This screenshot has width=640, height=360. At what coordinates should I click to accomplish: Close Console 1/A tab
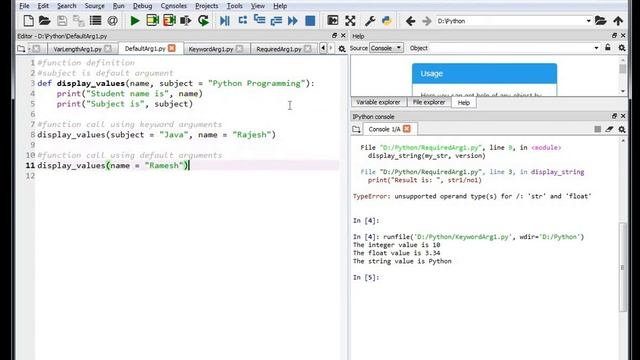[407, 129]
